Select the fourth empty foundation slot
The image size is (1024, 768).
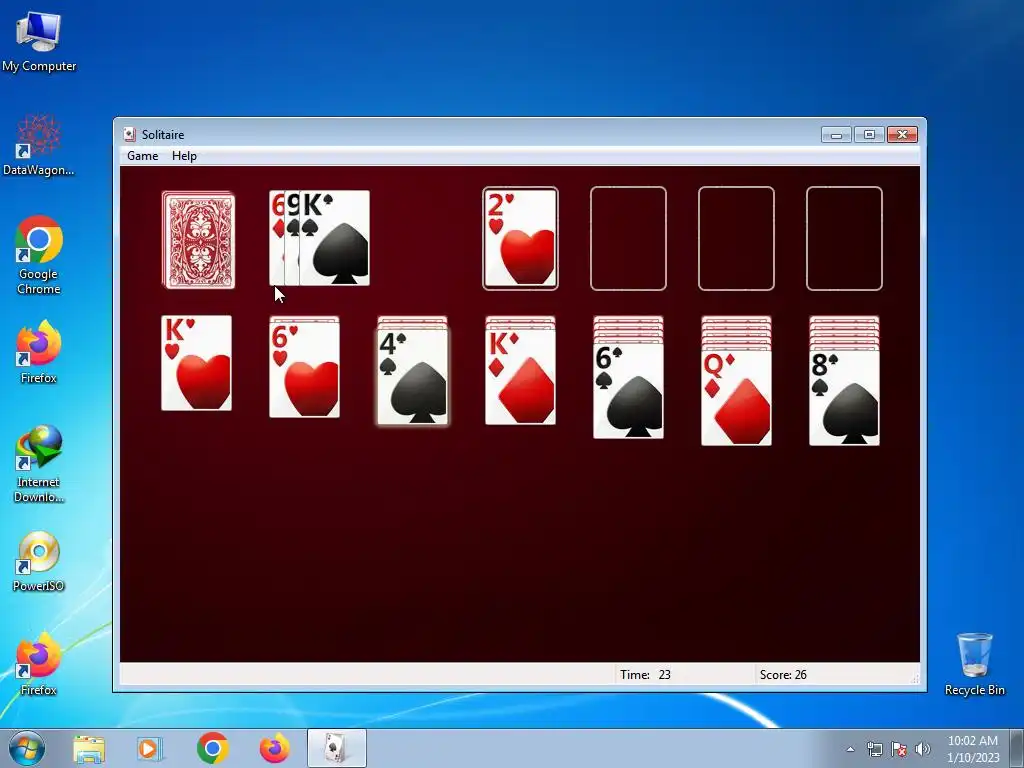click(844, 238)
